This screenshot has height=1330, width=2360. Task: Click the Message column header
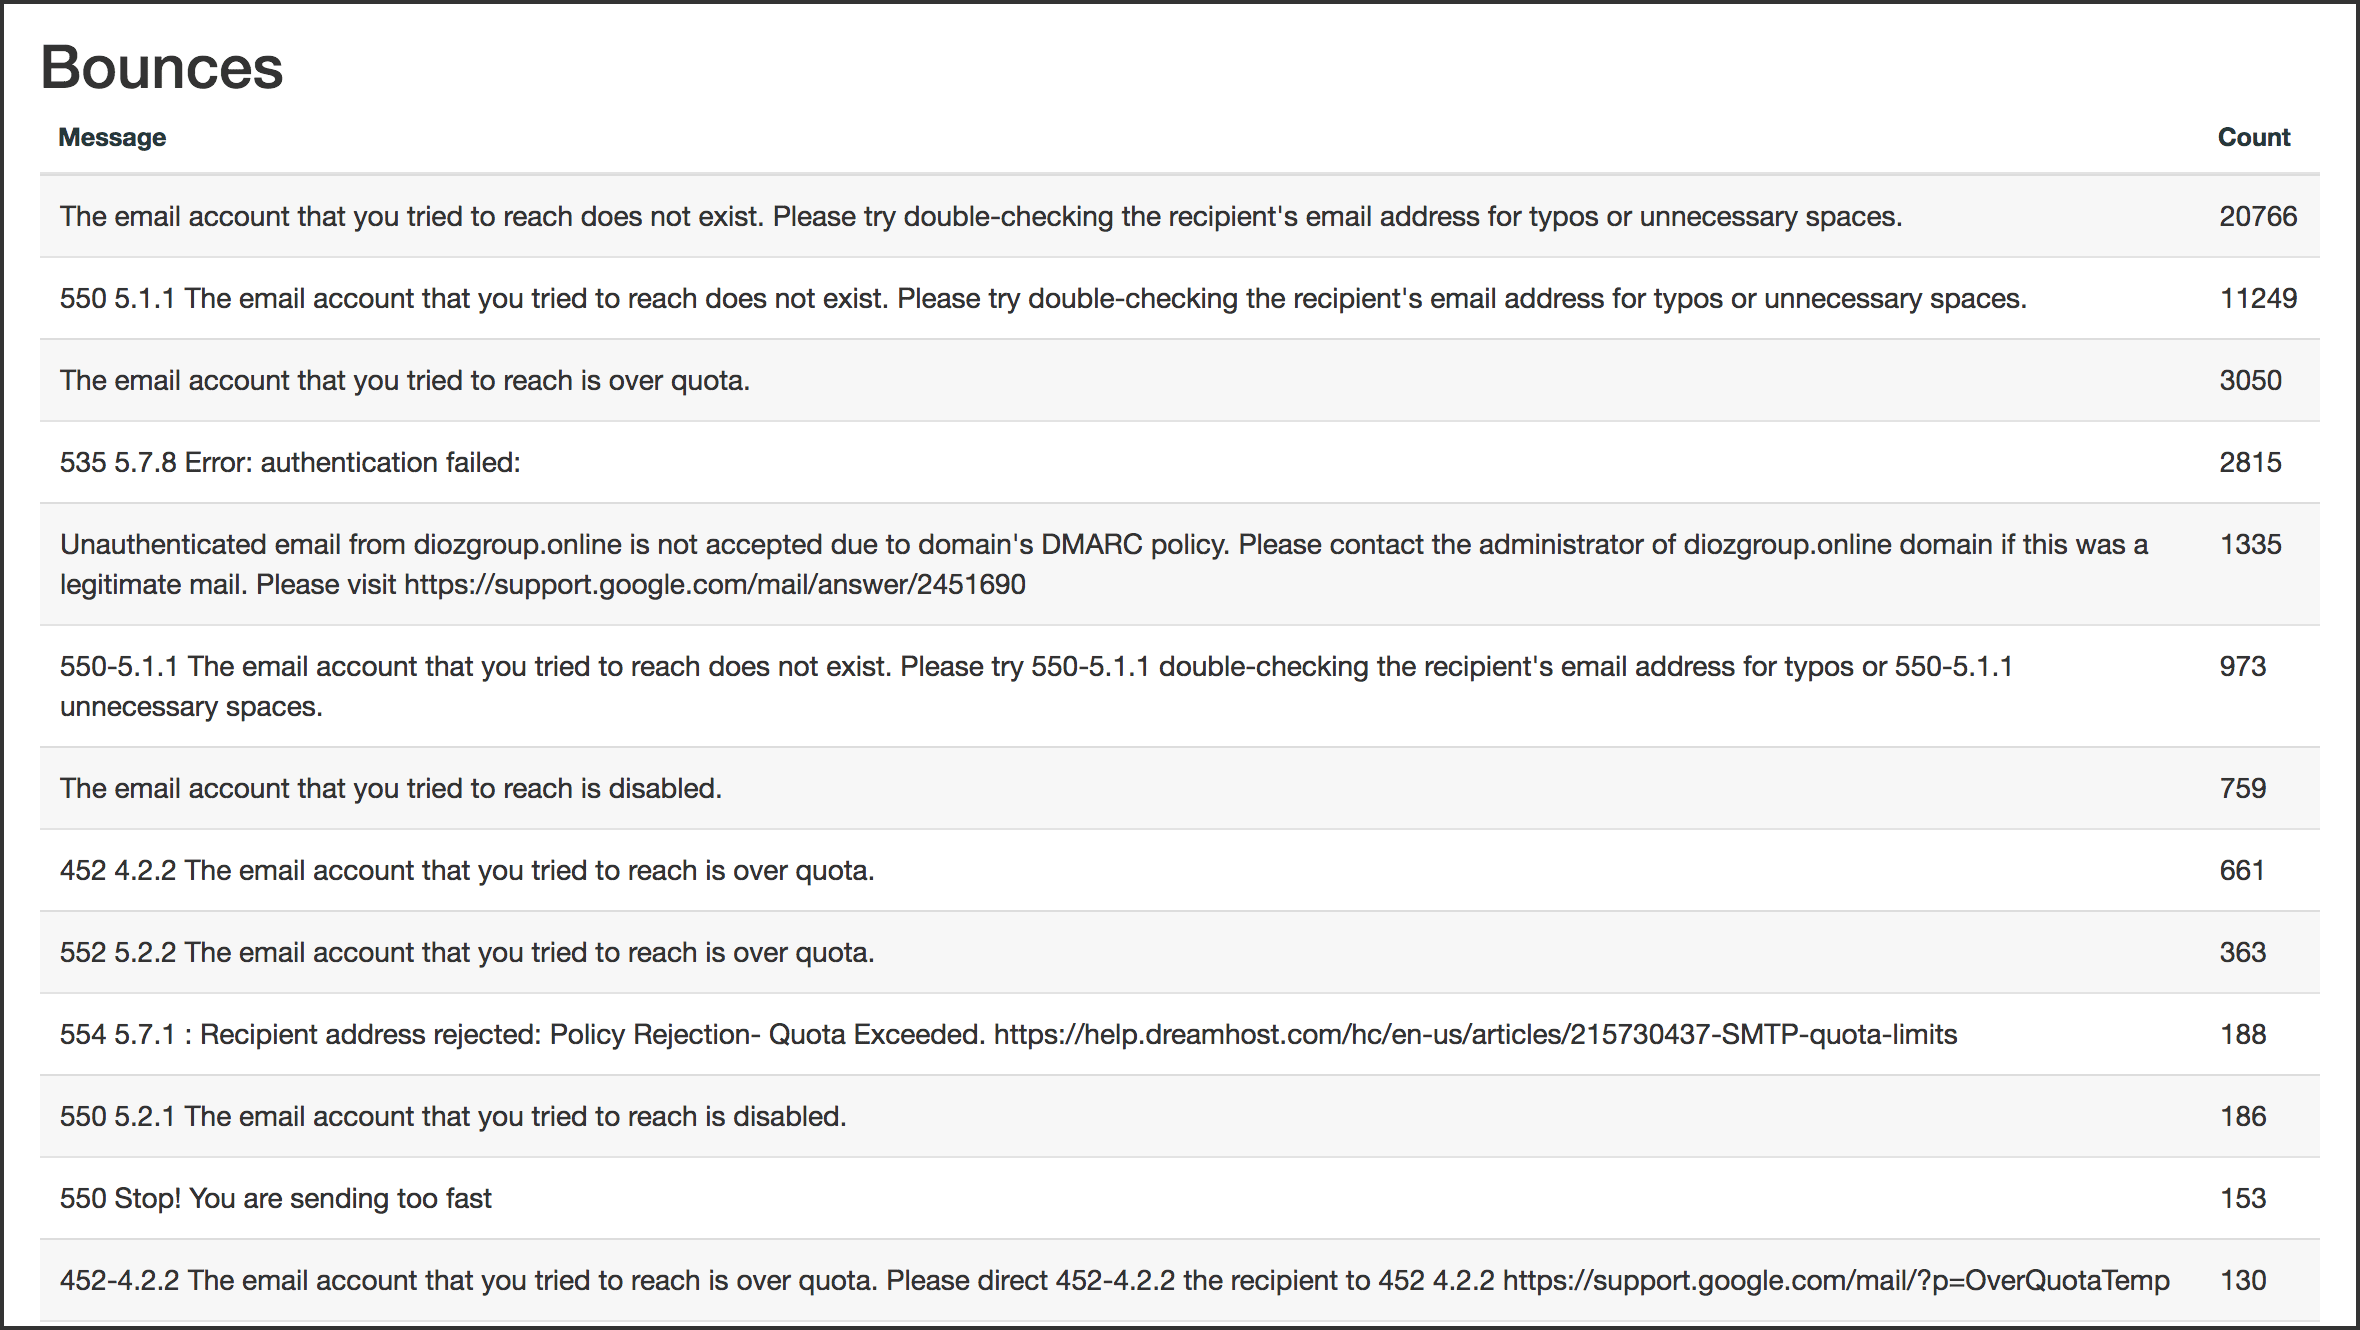coord(112,137)
